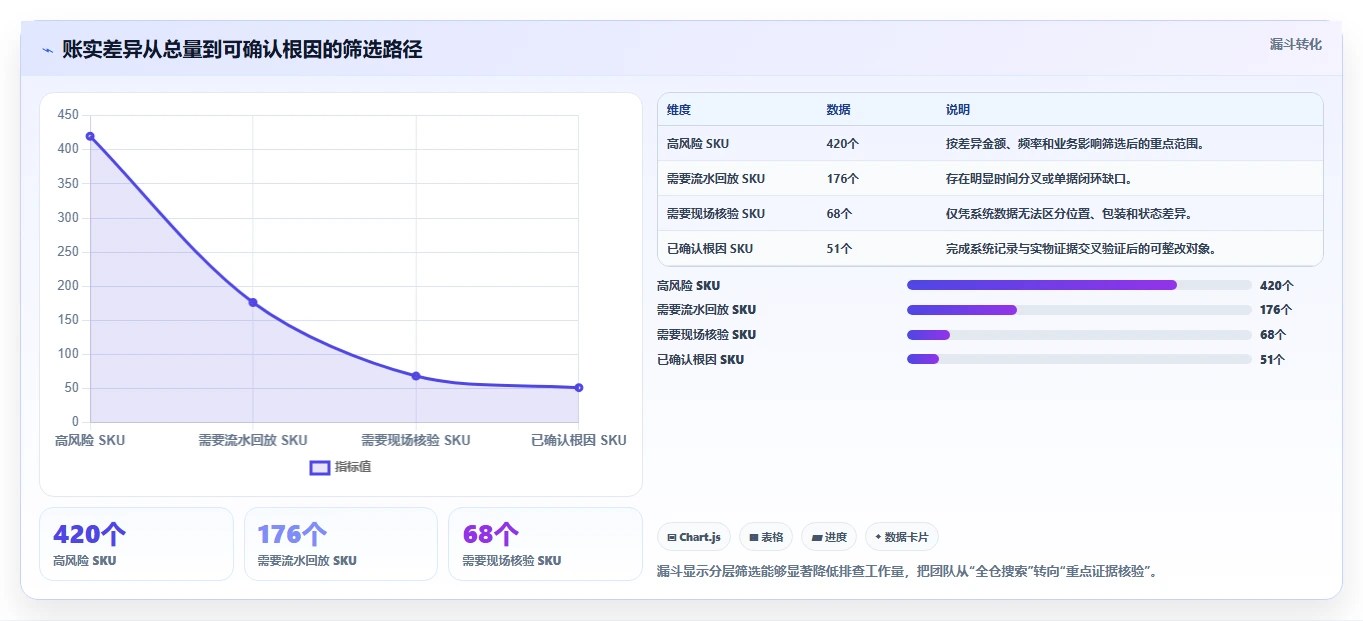The image size is (1363, 621).
Task: Click the 高风险 SKU progress bar
Action: tap(1079, 285)
